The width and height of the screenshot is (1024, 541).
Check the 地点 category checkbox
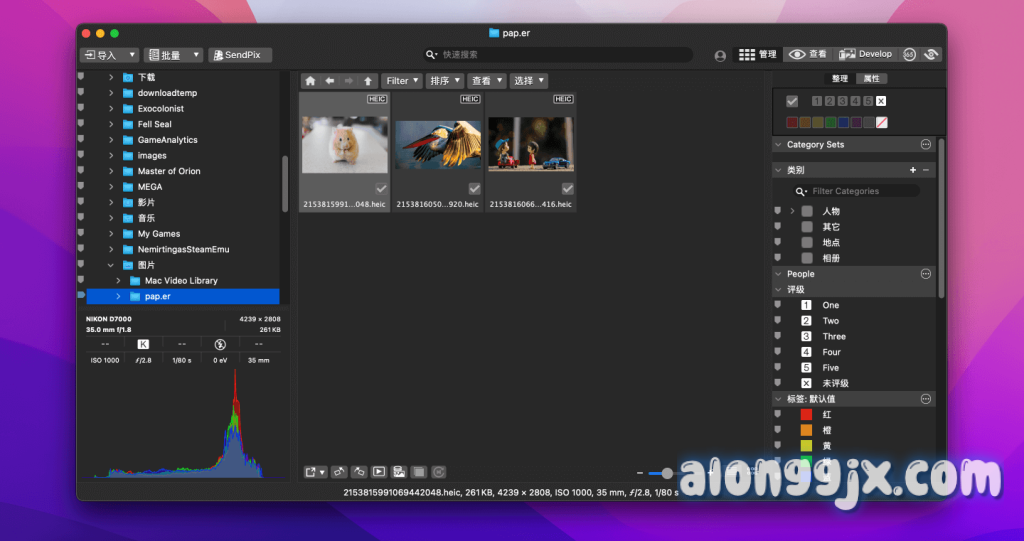click(807, 243)
